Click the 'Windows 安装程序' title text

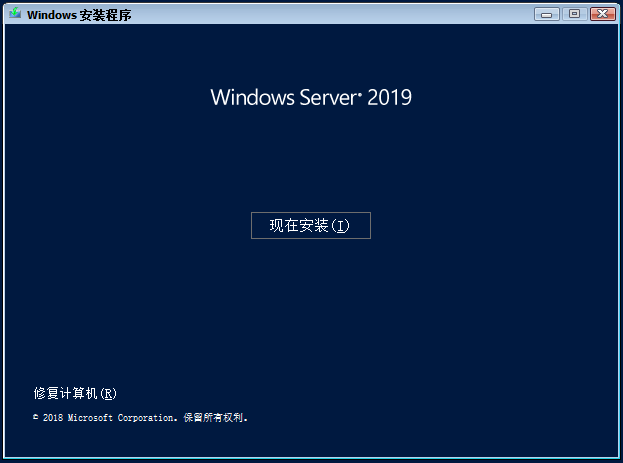pos(78,15)
